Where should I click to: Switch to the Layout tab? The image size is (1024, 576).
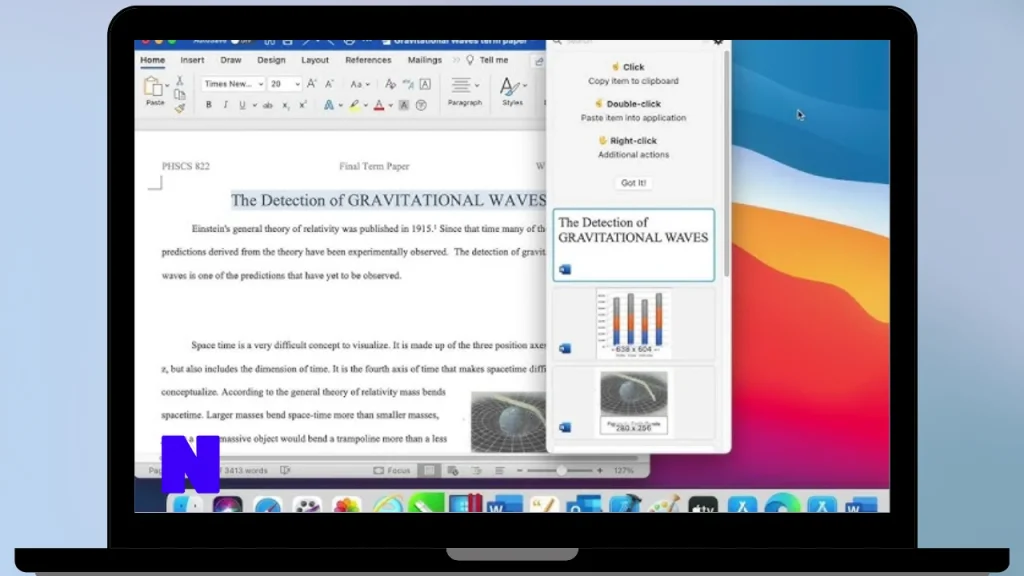(x=315, y=60)
